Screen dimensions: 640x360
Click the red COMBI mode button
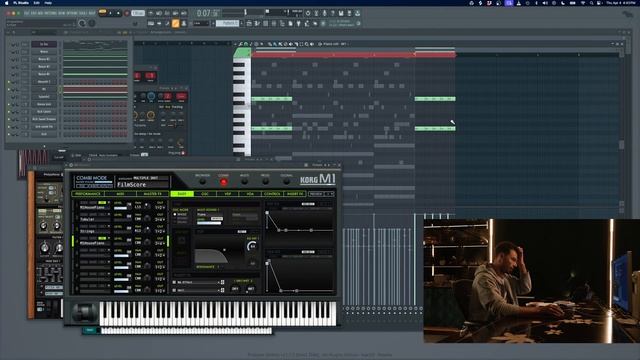tap(223, 182)
